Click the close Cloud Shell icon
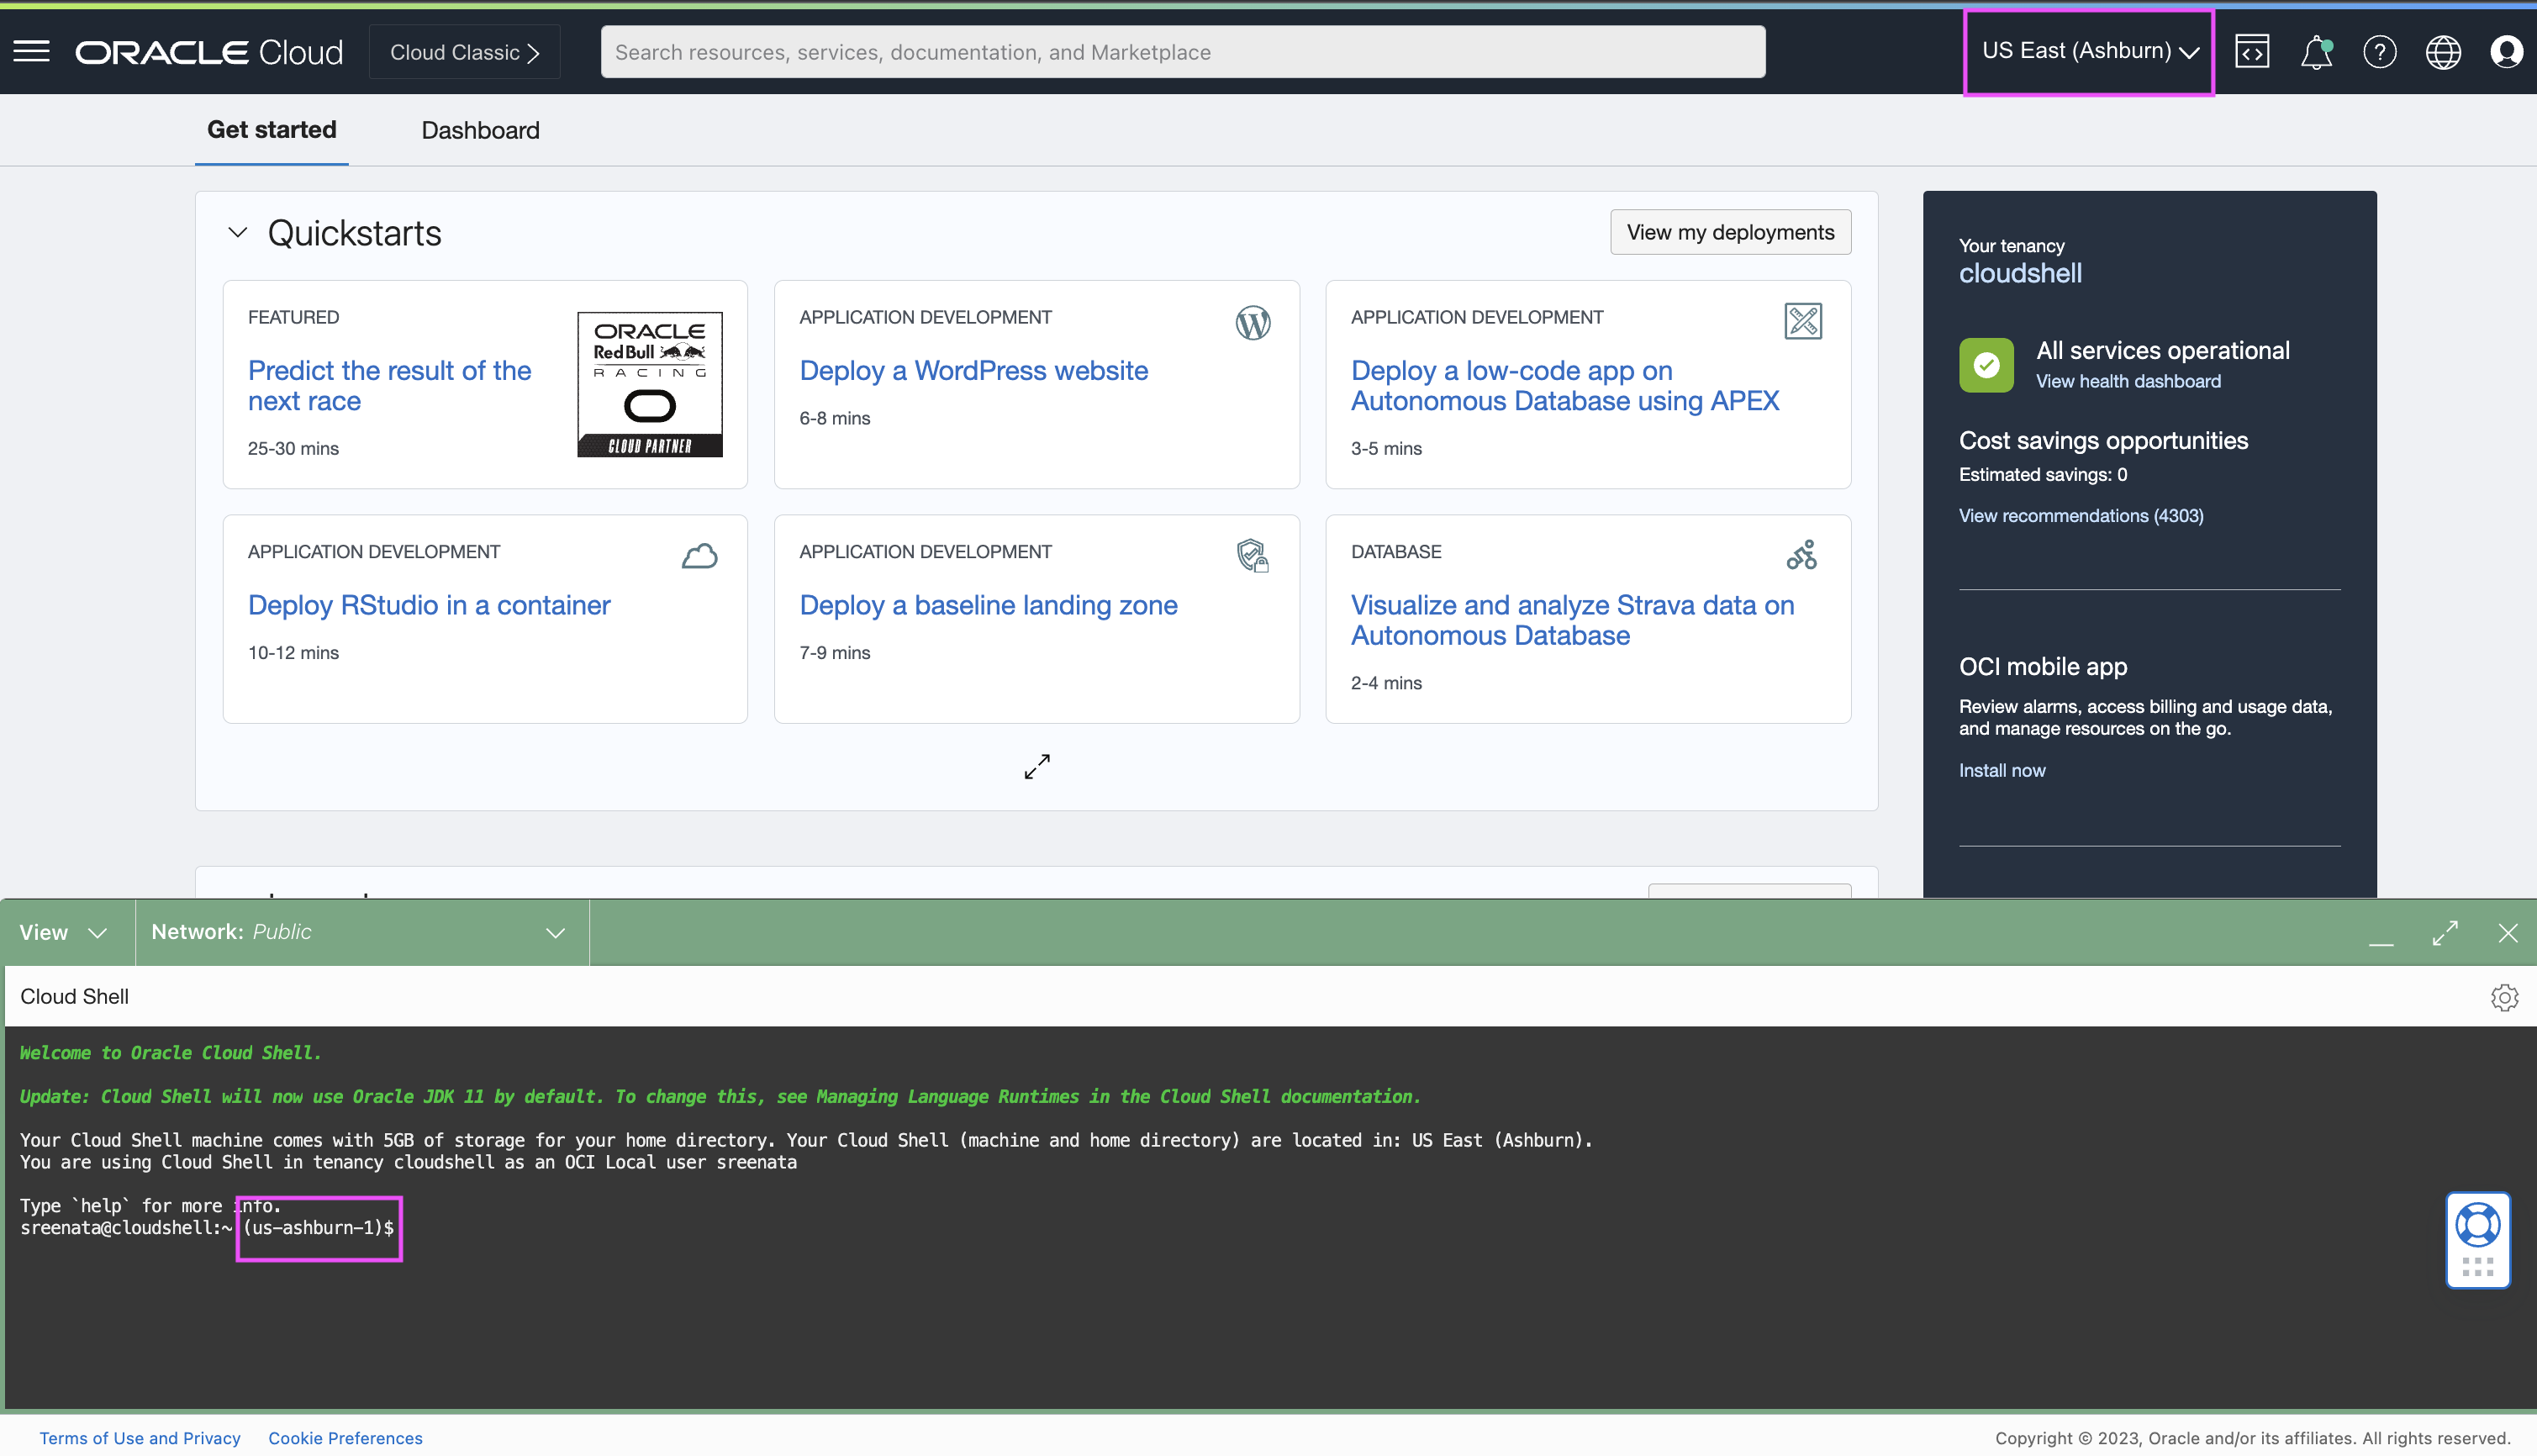 [2506, 931]
